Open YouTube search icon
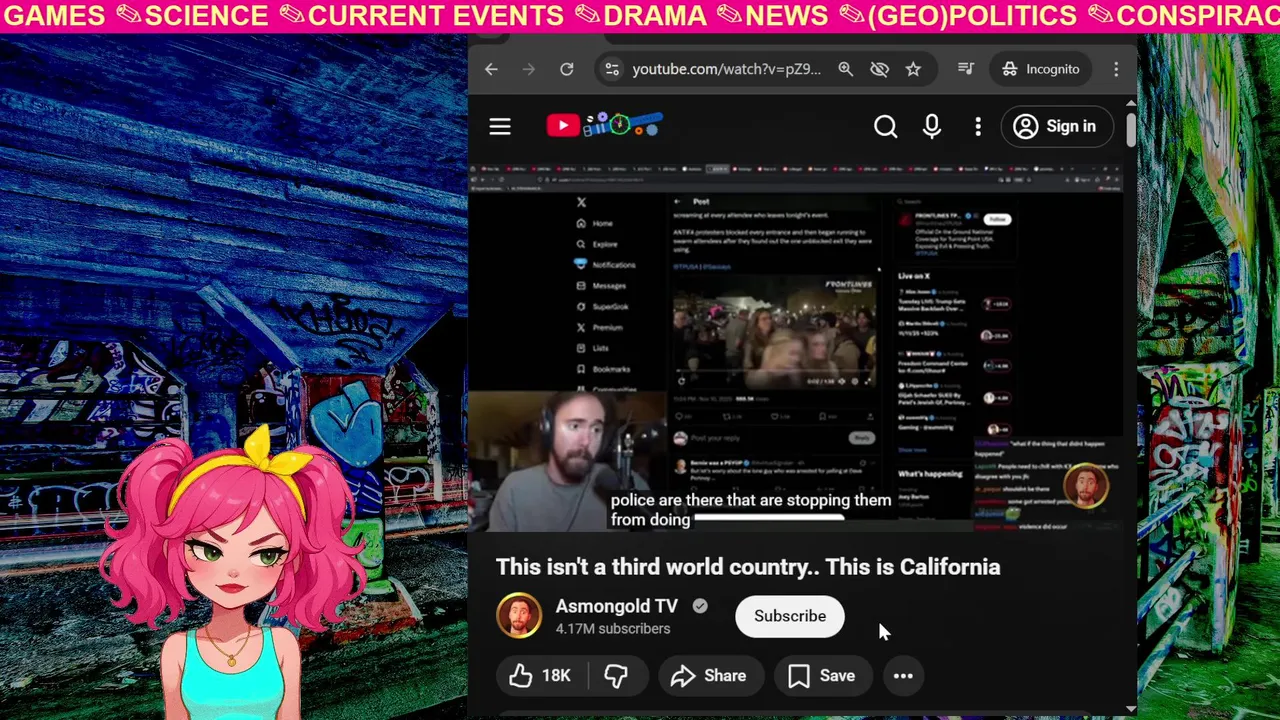Viewport: 1280px width, 720px height. point(885,126)
